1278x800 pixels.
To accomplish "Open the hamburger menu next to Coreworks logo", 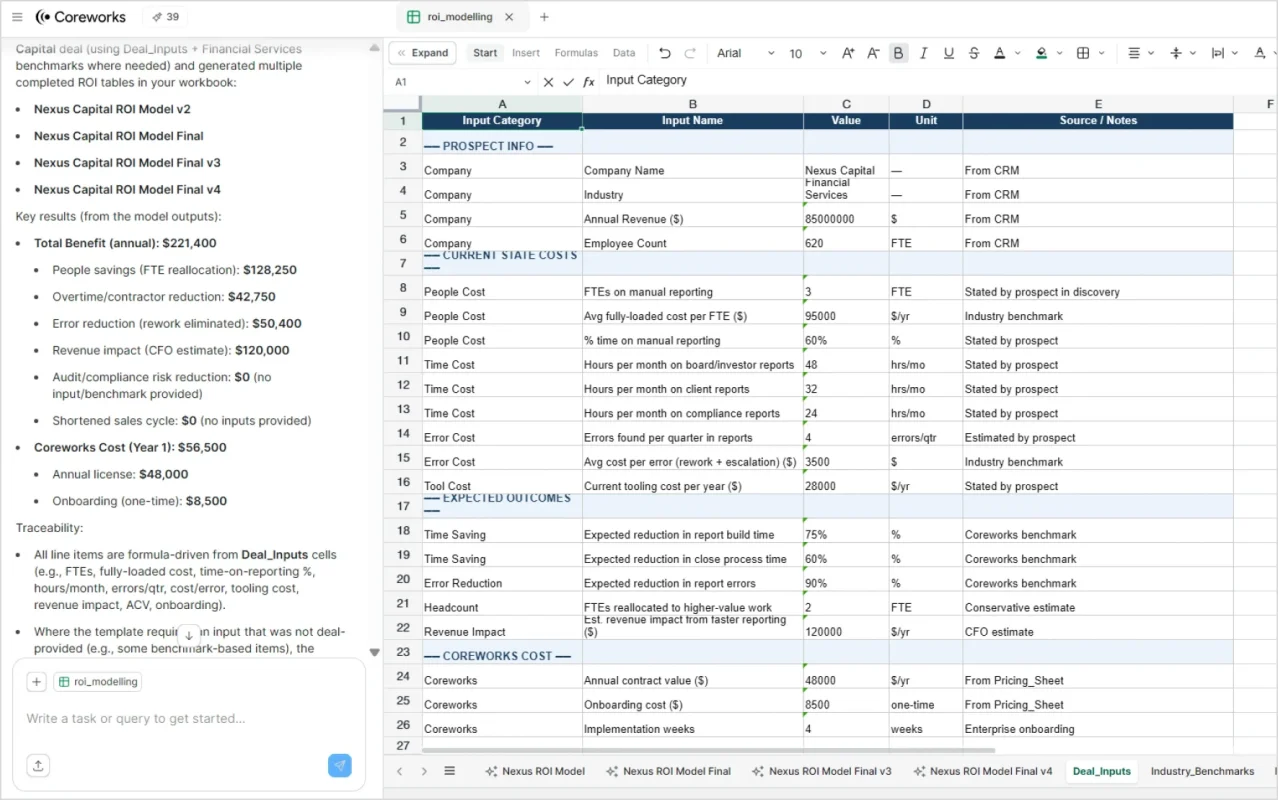I will 17,17.
